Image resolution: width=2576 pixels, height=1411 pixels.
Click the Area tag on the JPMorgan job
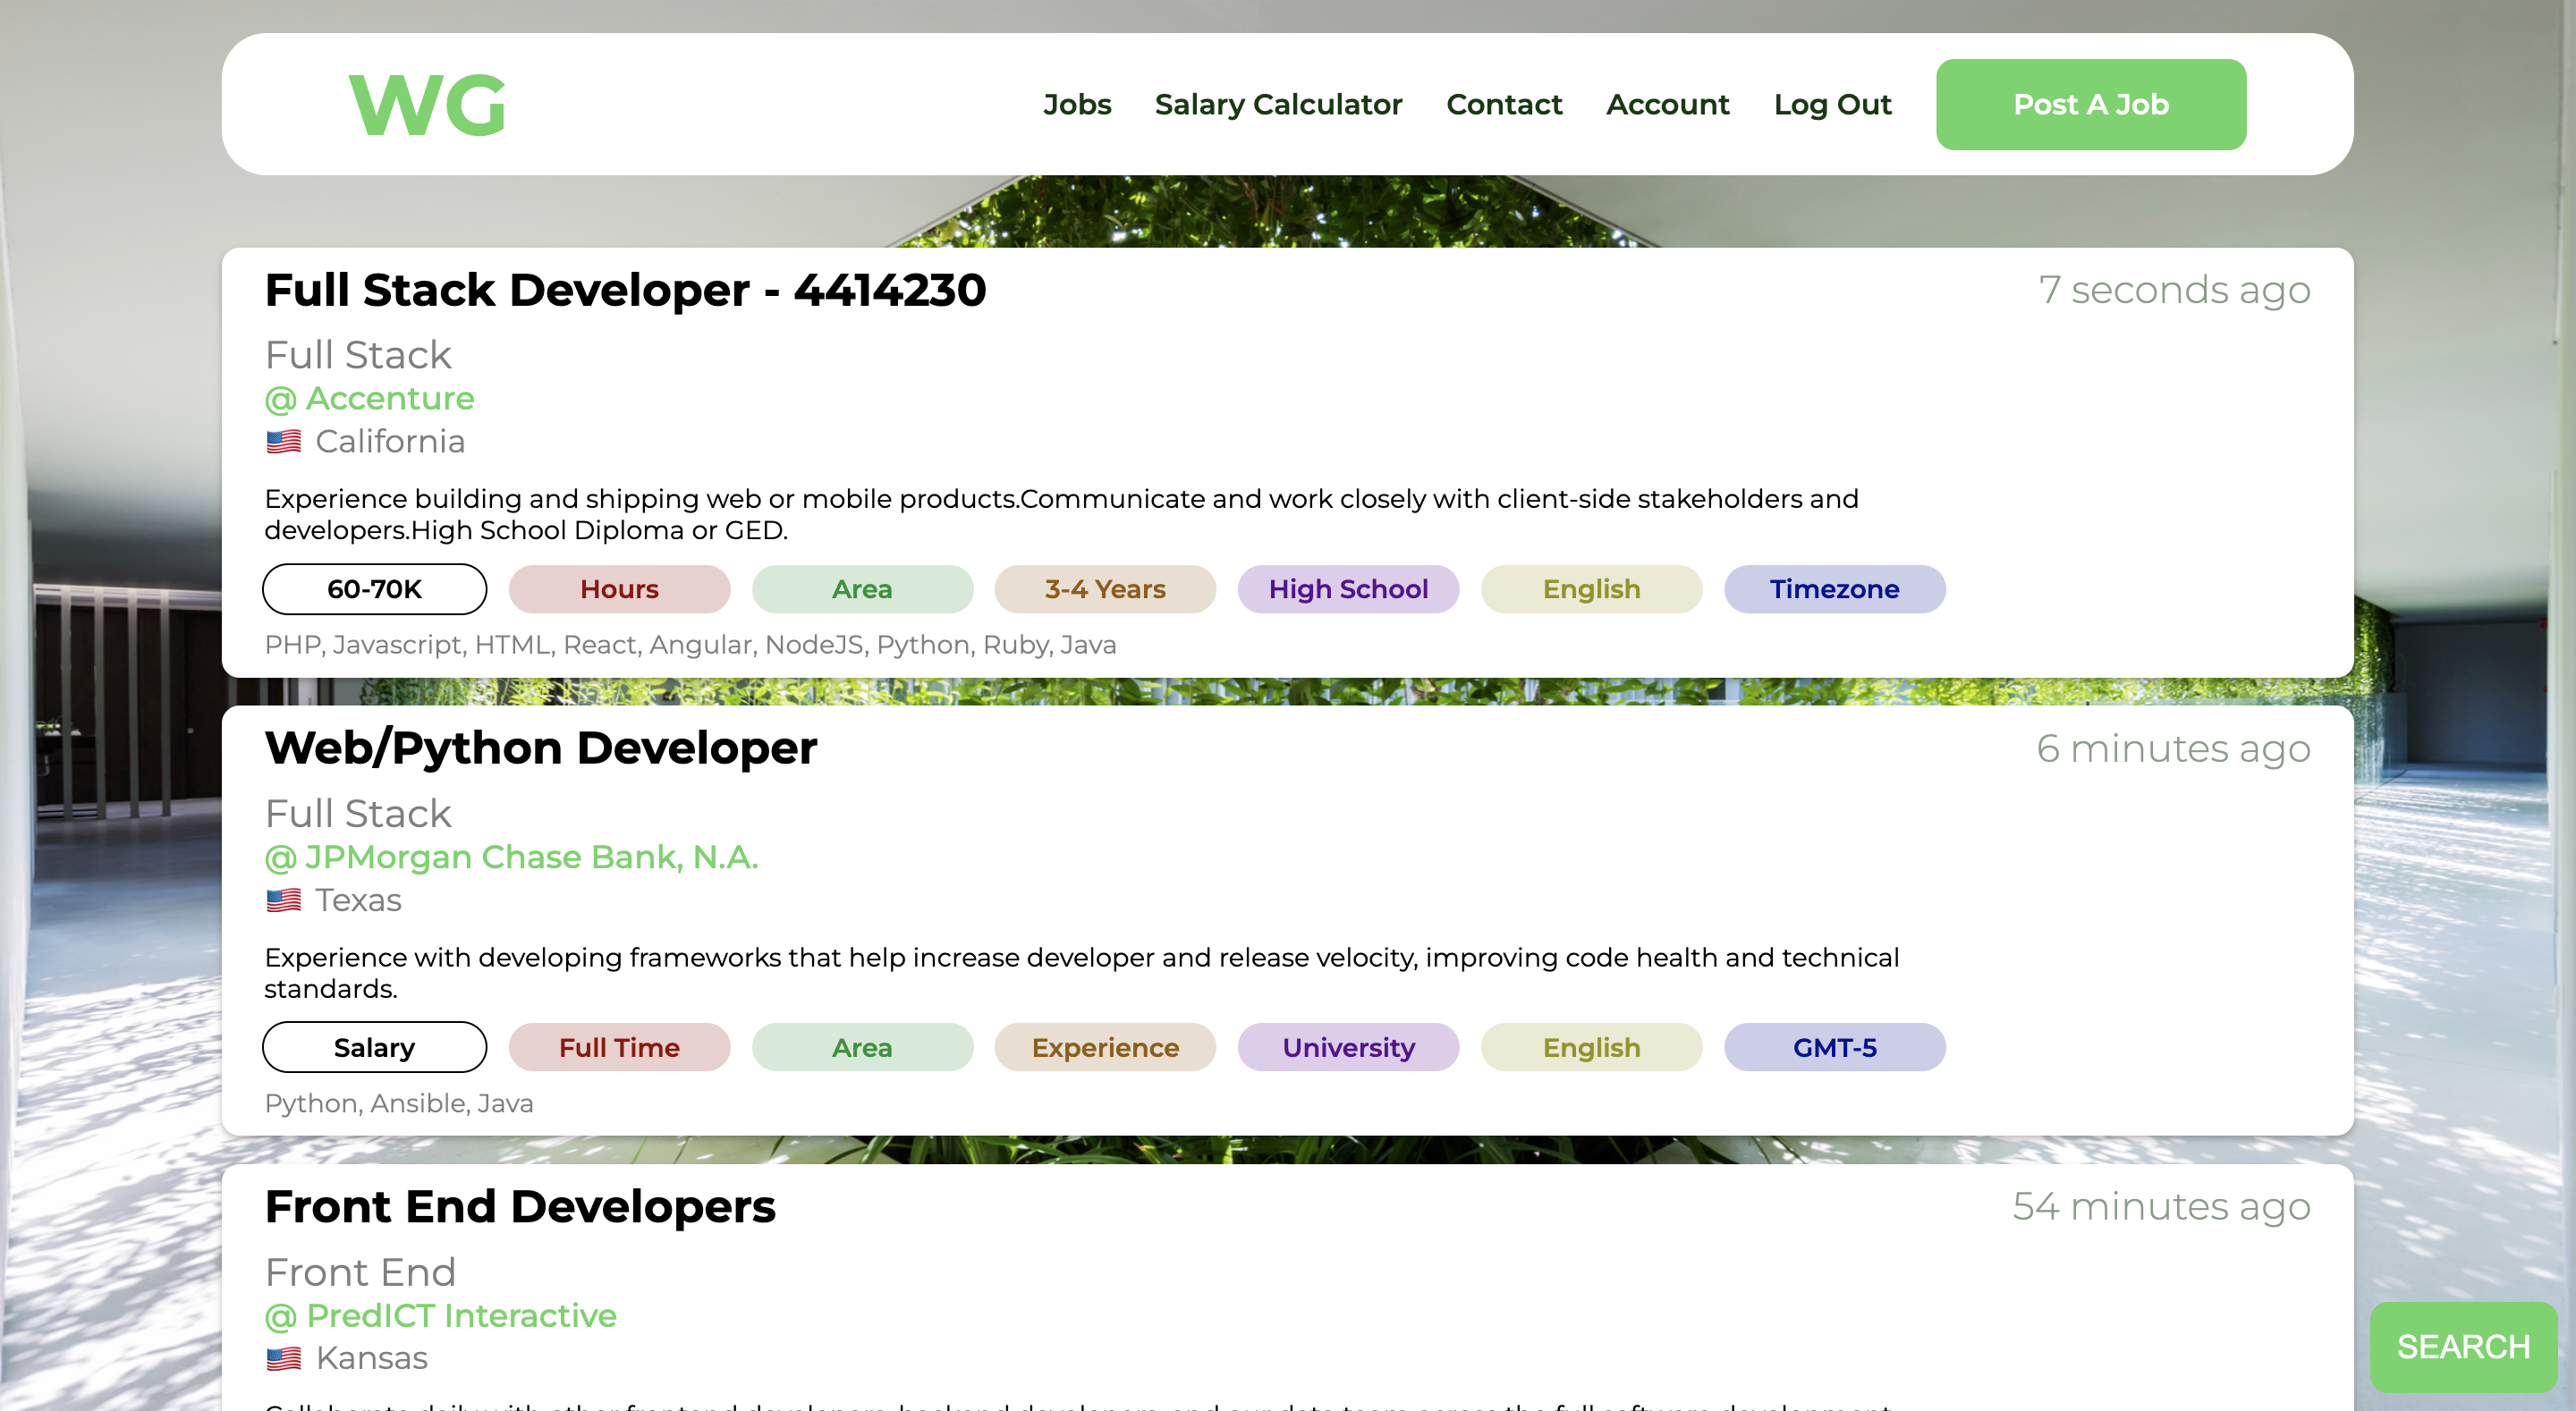(x=862, y=1047)
